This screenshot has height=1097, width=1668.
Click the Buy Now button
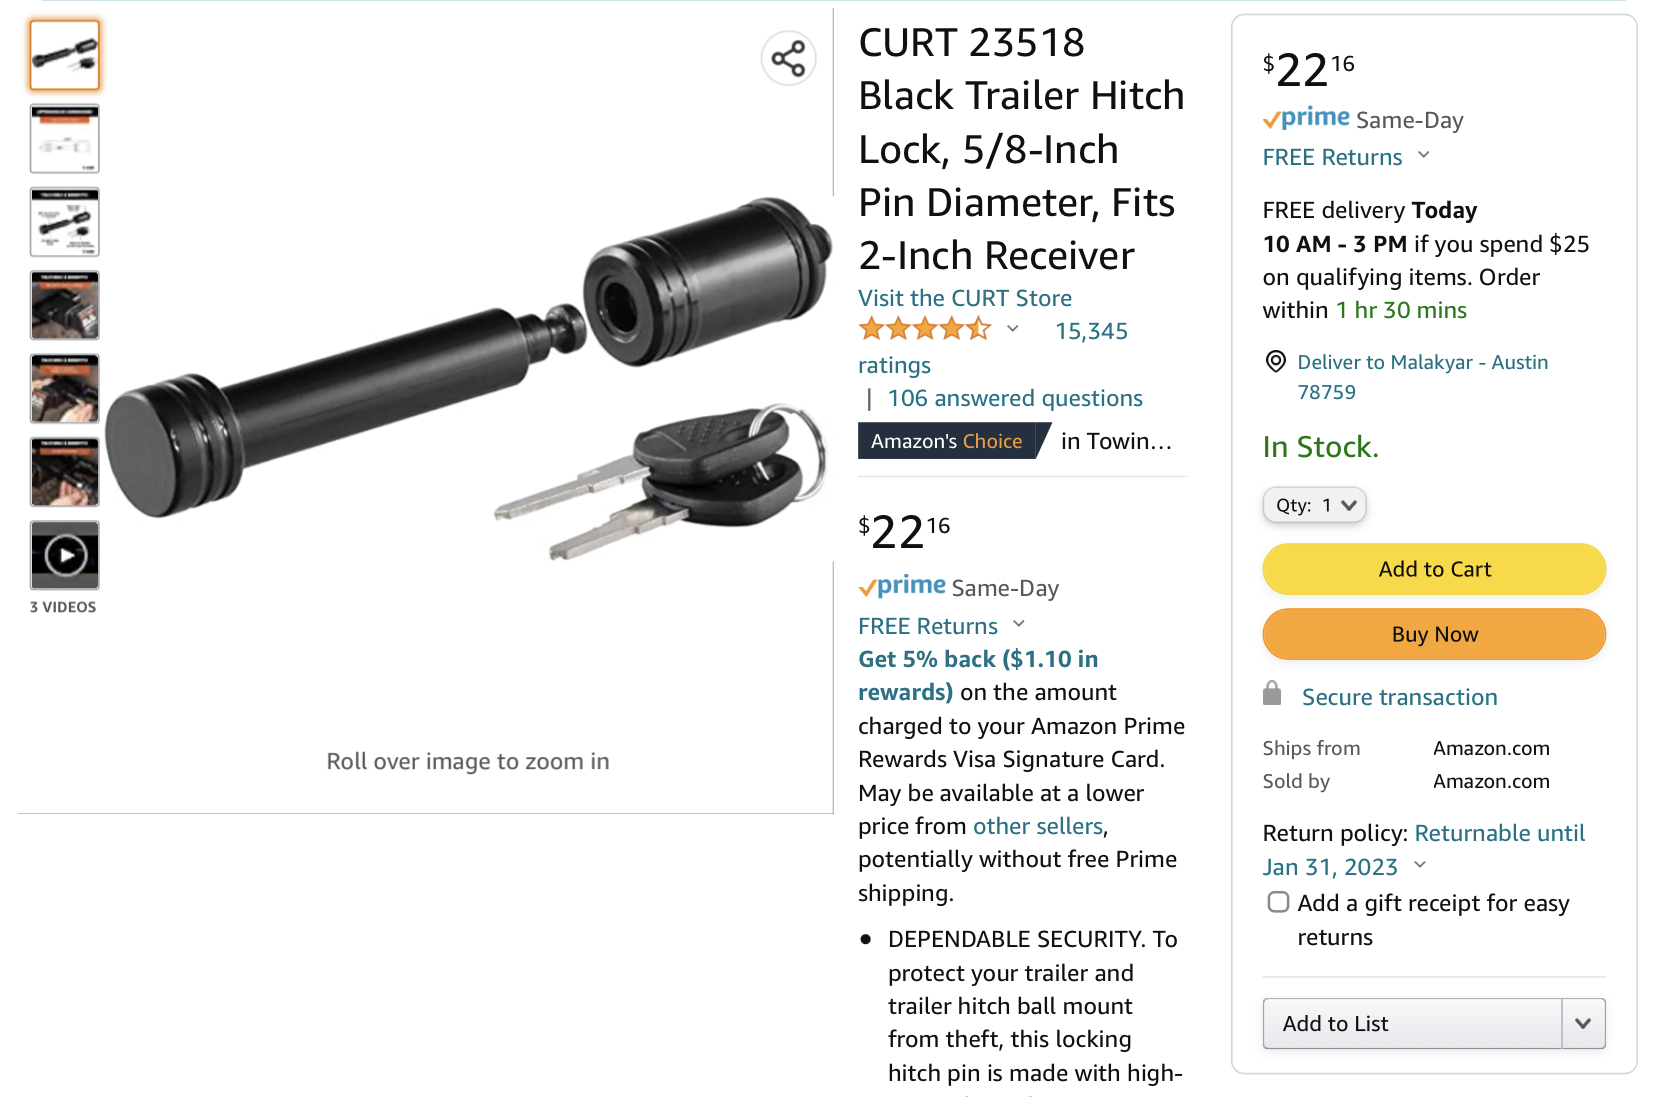1434,634
